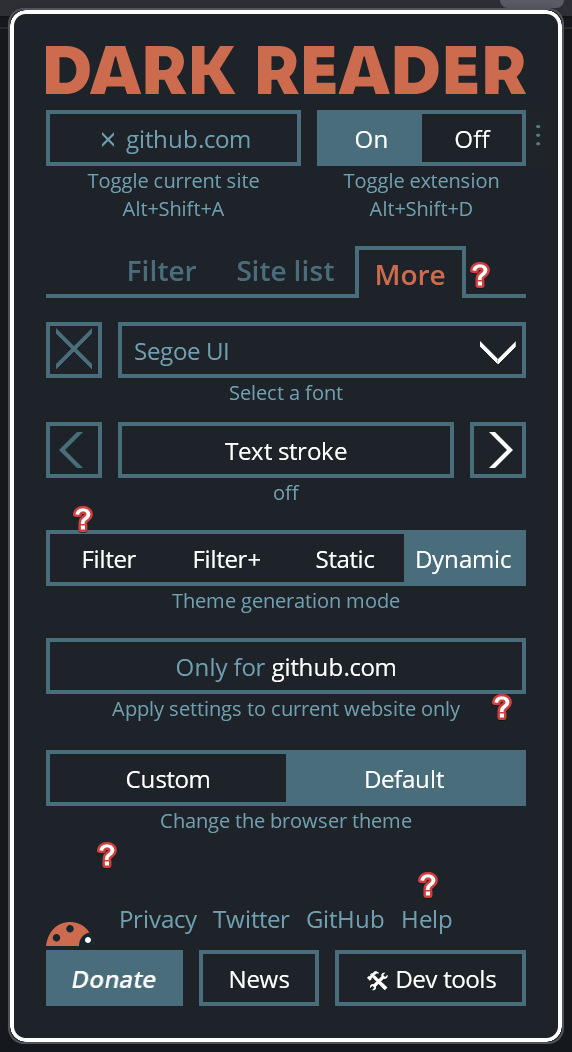This screenshot has height=1052, width=572.
Task: Click the 'Theme generation mode' label
Action: pyautogui.click(x=286, y=601)
